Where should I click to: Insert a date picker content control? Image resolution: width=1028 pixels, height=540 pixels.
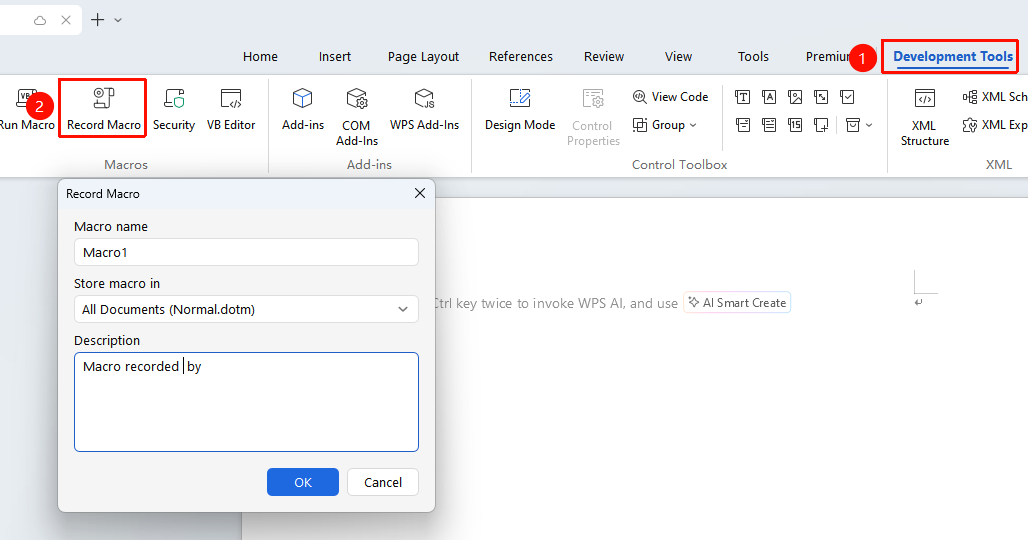[795, 125]
